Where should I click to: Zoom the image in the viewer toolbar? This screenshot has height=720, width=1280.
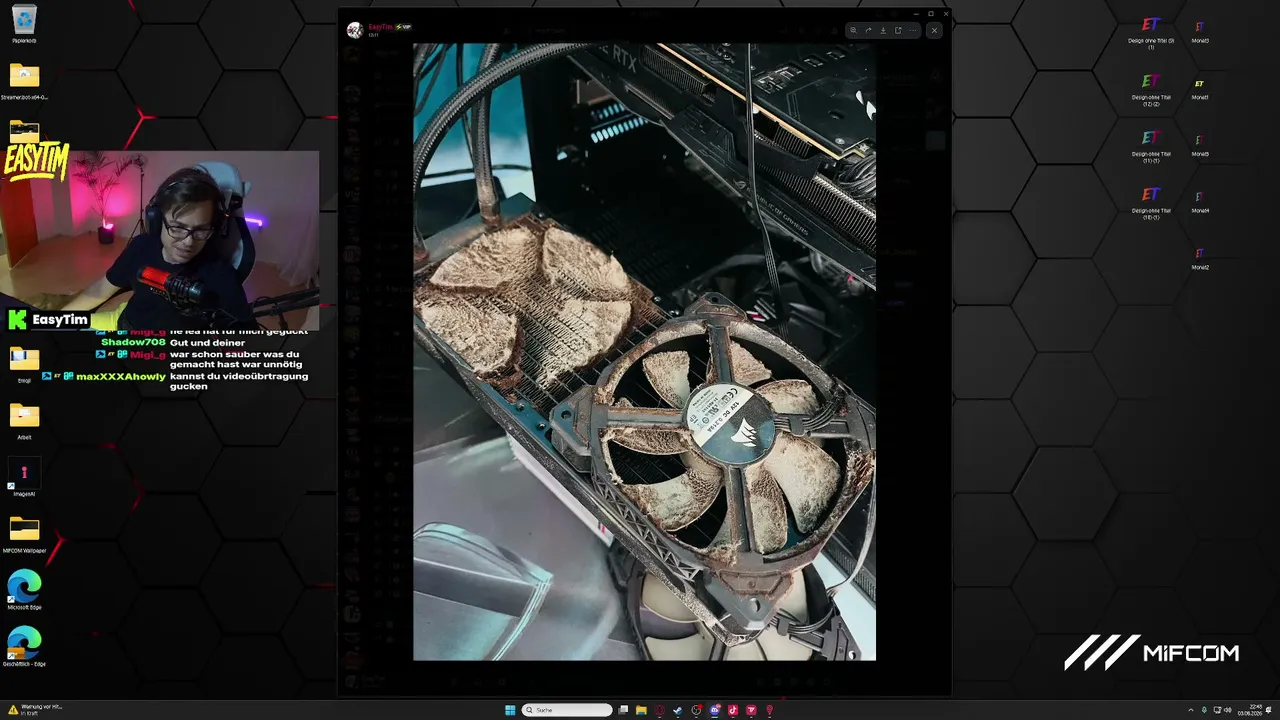[x=853, y=30]
